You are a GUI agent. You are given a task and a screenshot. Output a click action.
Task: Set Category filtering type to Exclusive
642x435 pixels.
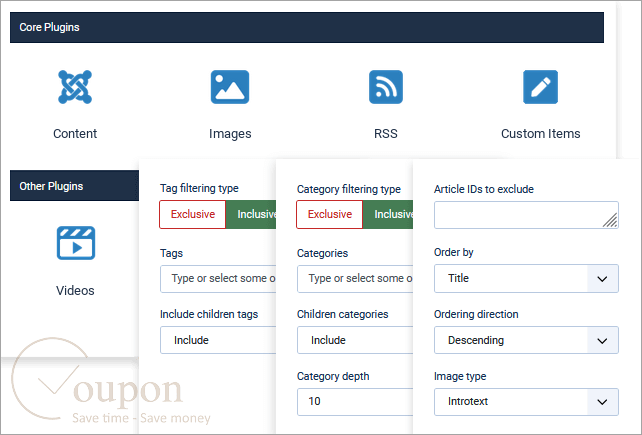(x=330, y=214)
